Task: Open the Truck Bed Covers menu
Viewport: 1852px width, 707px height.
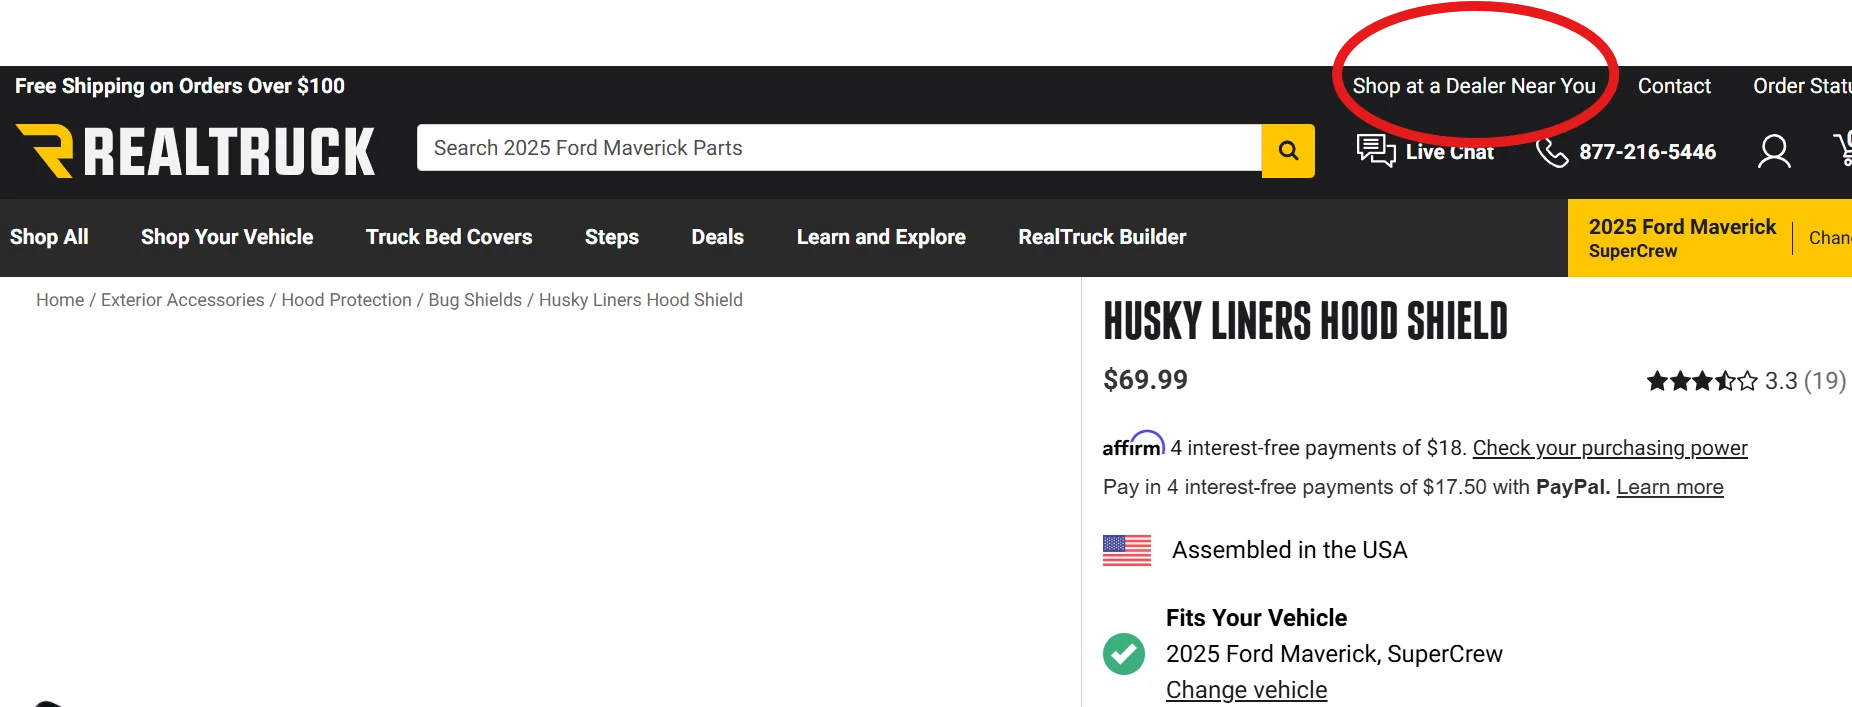Action: click(x=449, y=237)
